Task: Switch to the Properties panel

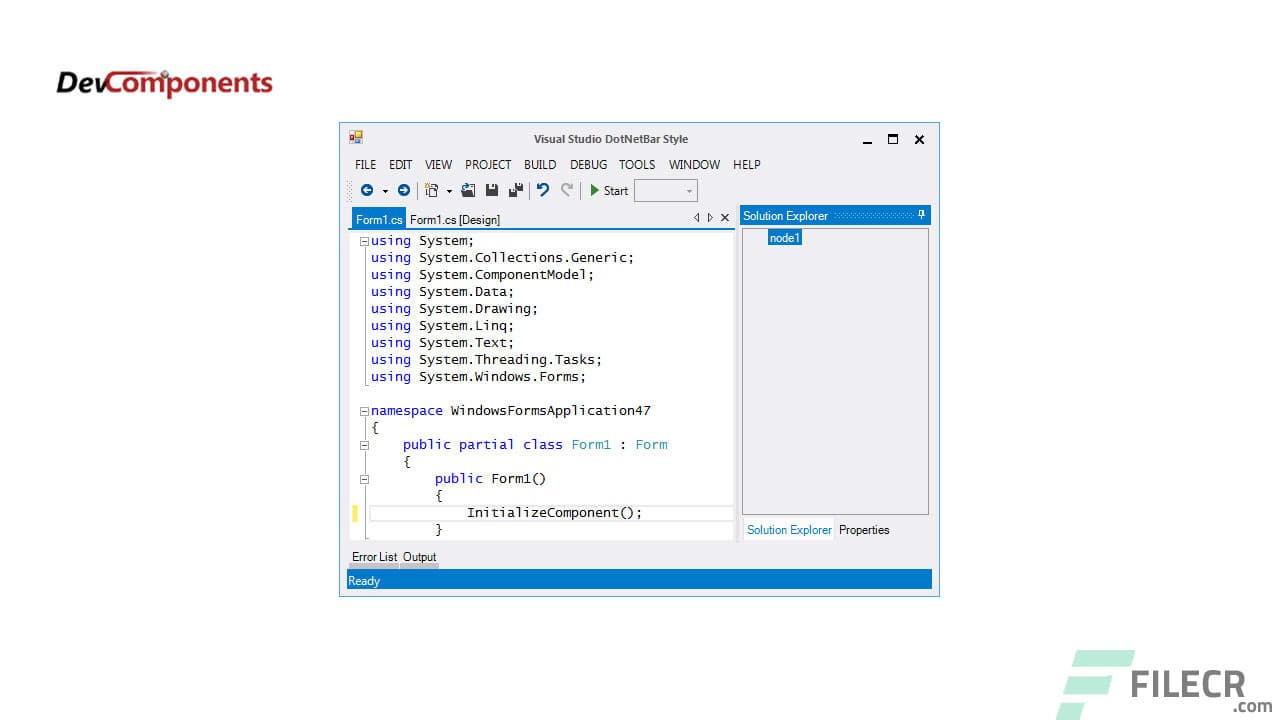Action: click(864, 530)
